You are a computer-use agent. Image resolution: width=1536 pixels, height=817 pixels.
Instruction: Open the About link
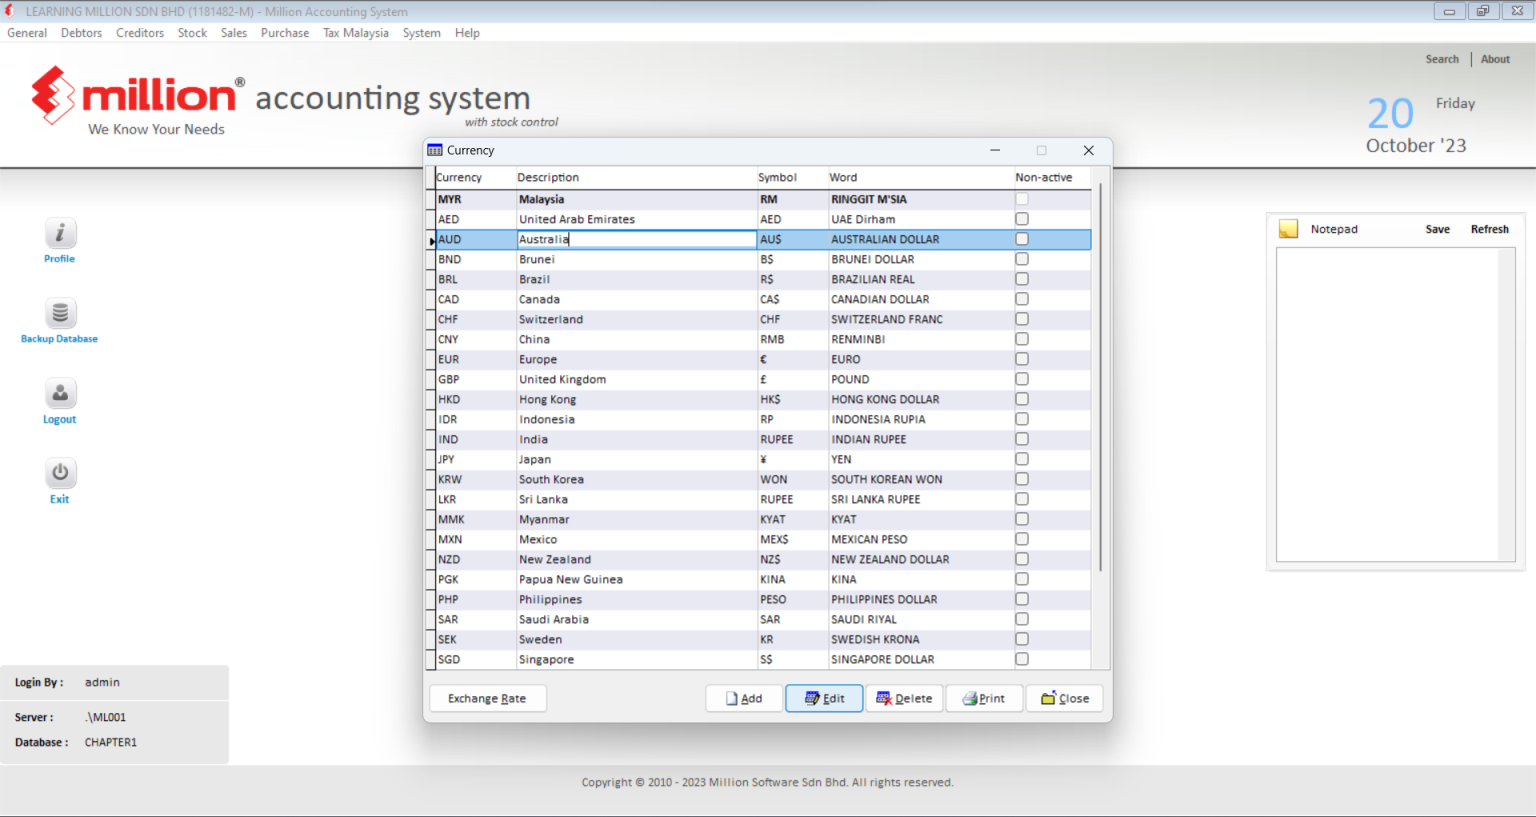point(1495,59)
